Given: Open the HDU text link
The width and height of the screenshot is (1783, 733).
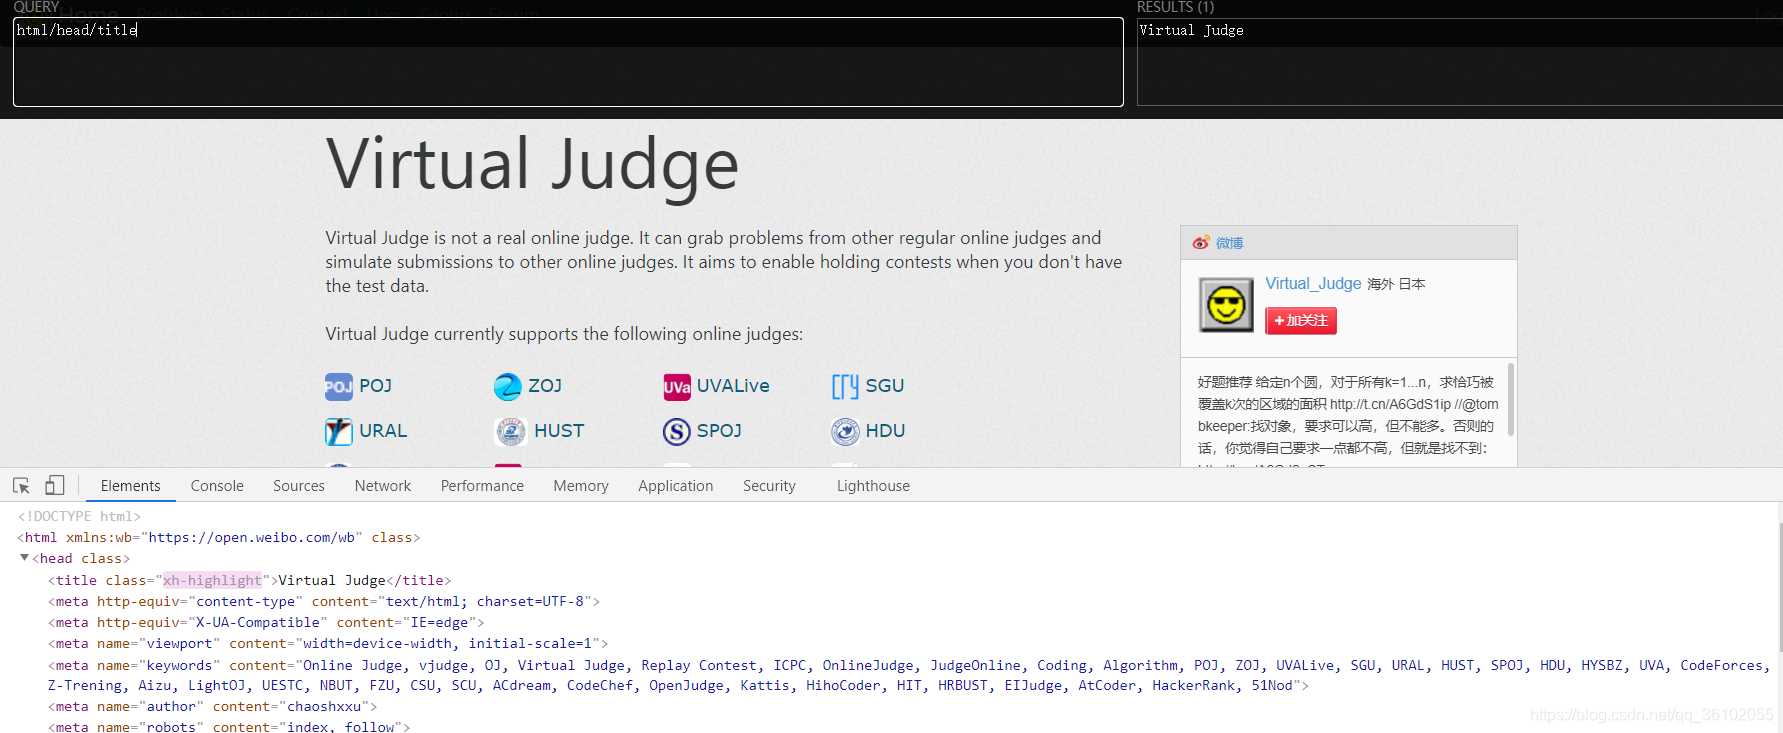Looking at the screenshot, I should click(885, 431).
